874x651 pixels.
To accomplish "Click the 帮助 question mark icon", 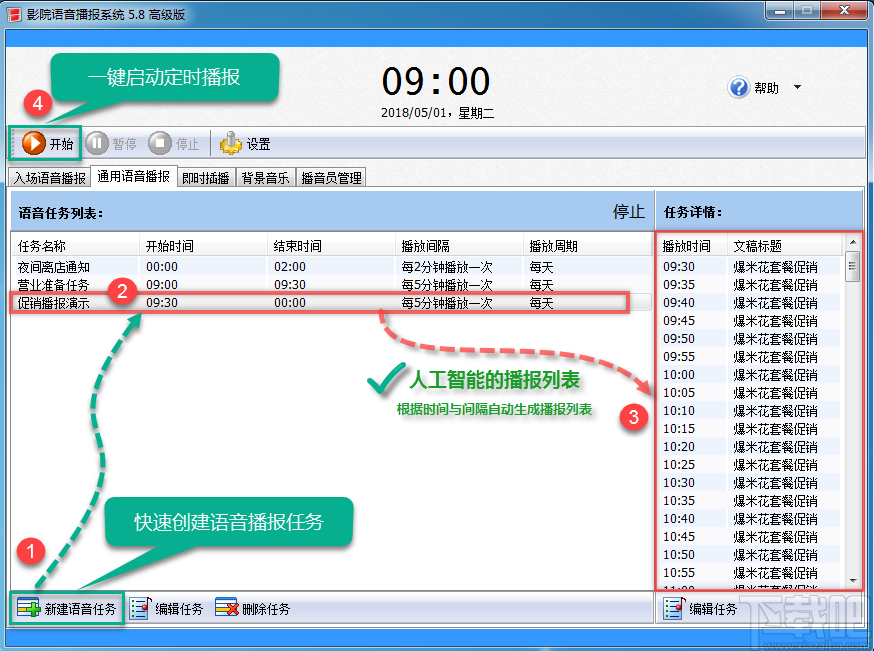I will click(x=737, y=87).
